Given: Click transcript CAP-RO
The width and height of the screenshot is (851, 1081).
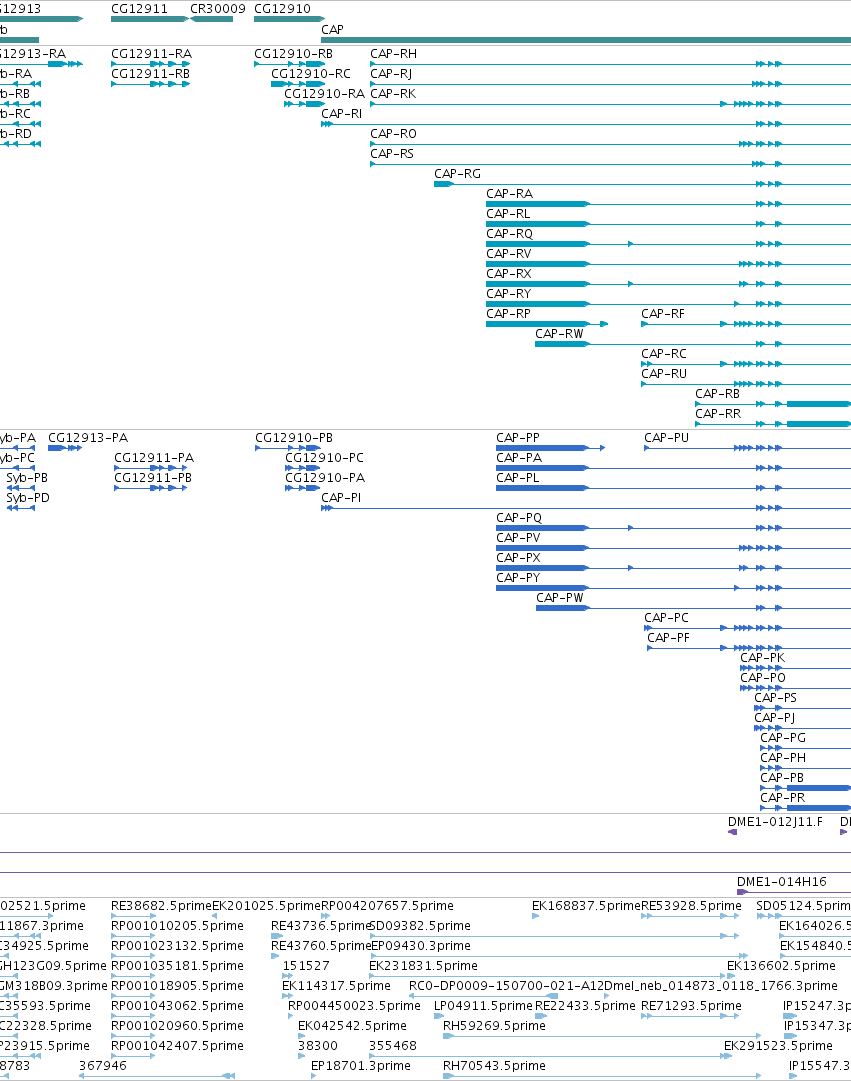Looking at the screenshot, I should (393, 134).
